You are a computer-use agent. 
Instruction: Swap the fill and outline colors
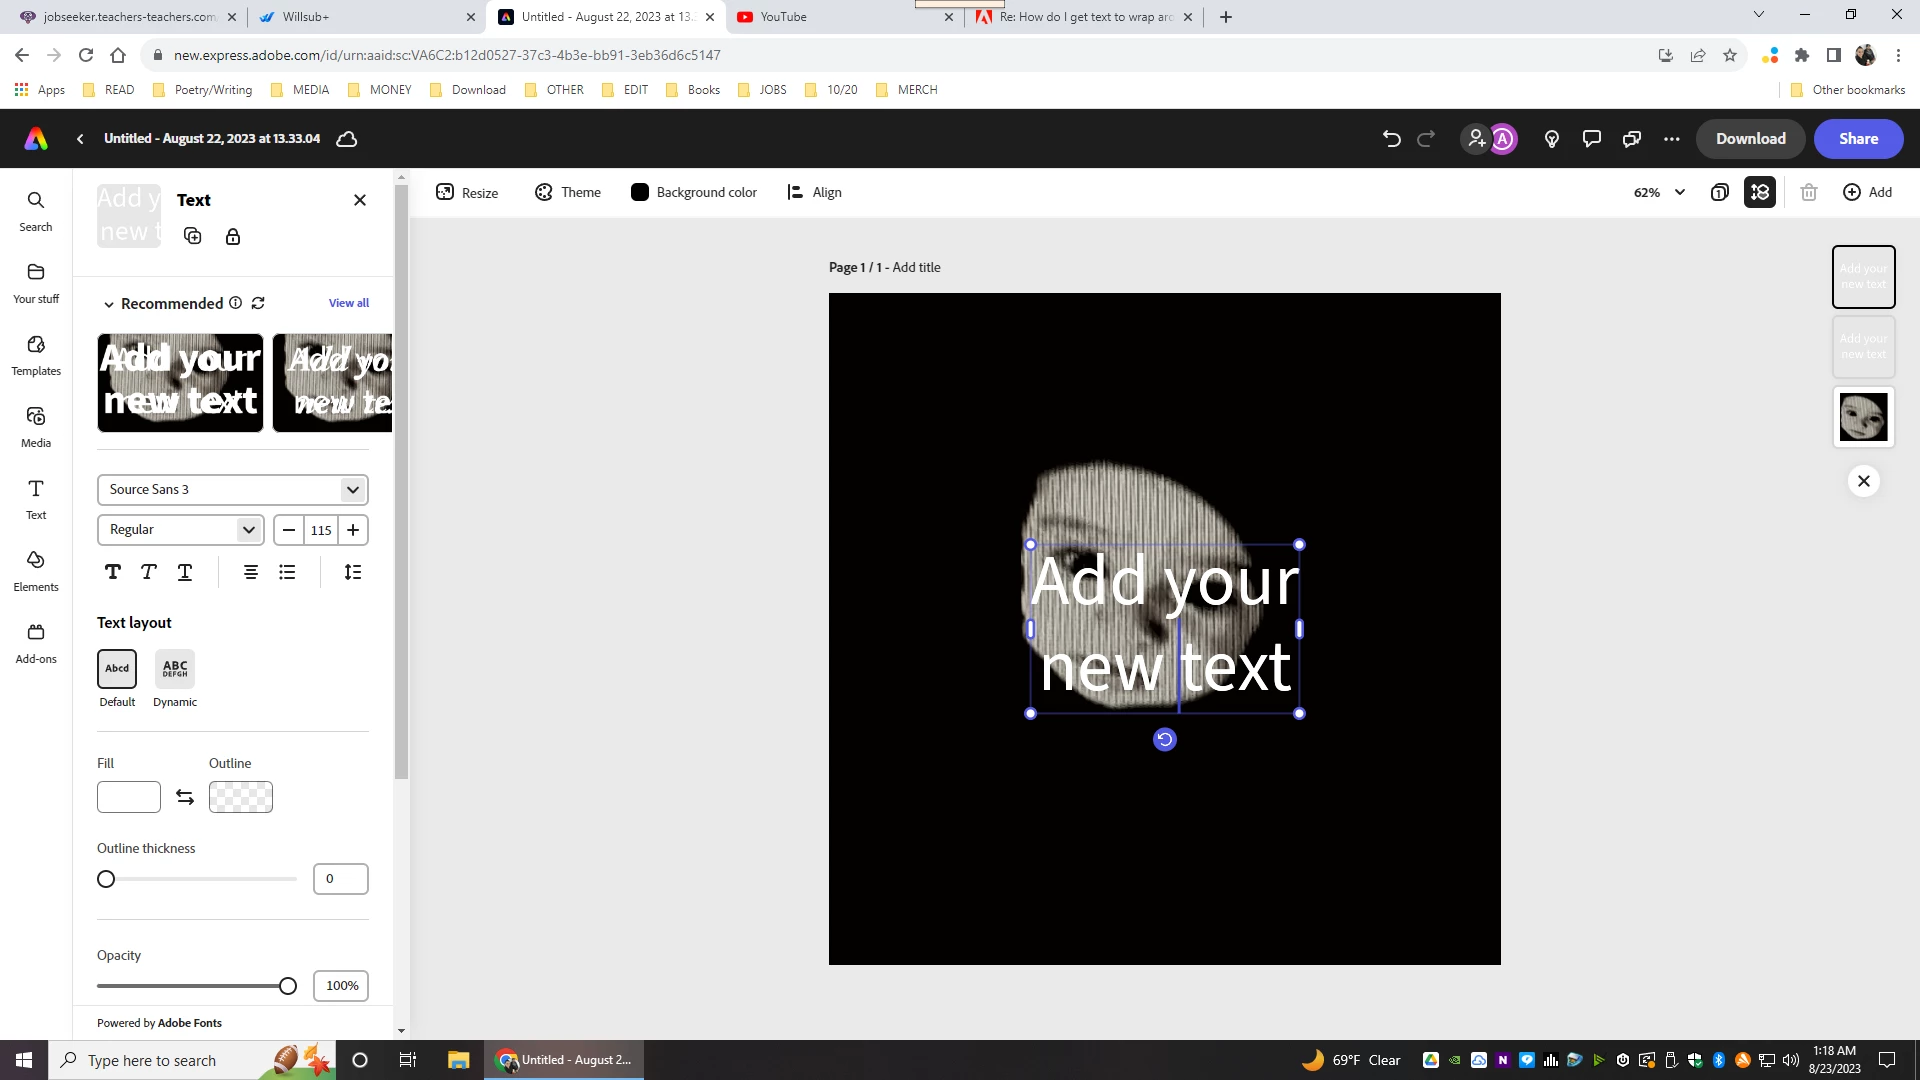click(185, 797)
